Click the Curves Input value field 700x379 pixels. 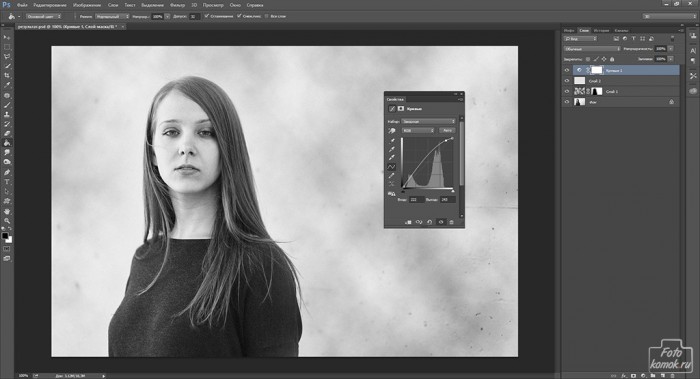416,200
